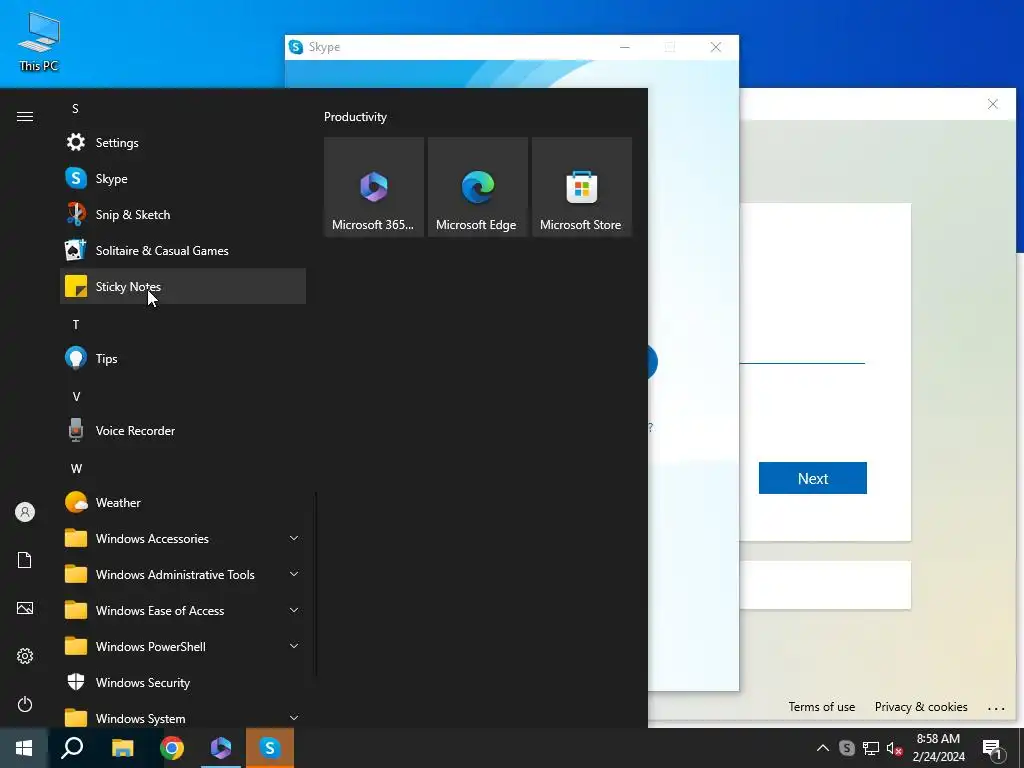Expand Windows Accessories folder
The height and width of the screenshot is (768, 1024).
[183, 538]
